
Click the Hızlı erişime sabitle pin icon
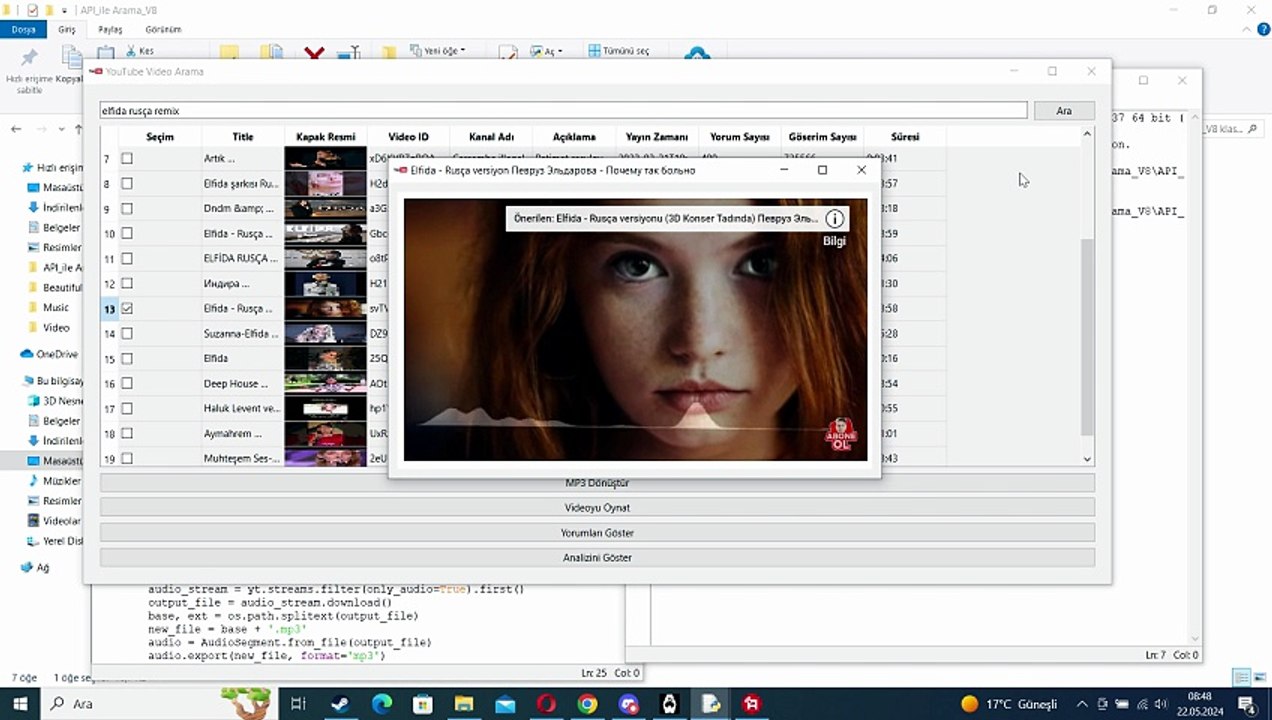click(29, 58)
